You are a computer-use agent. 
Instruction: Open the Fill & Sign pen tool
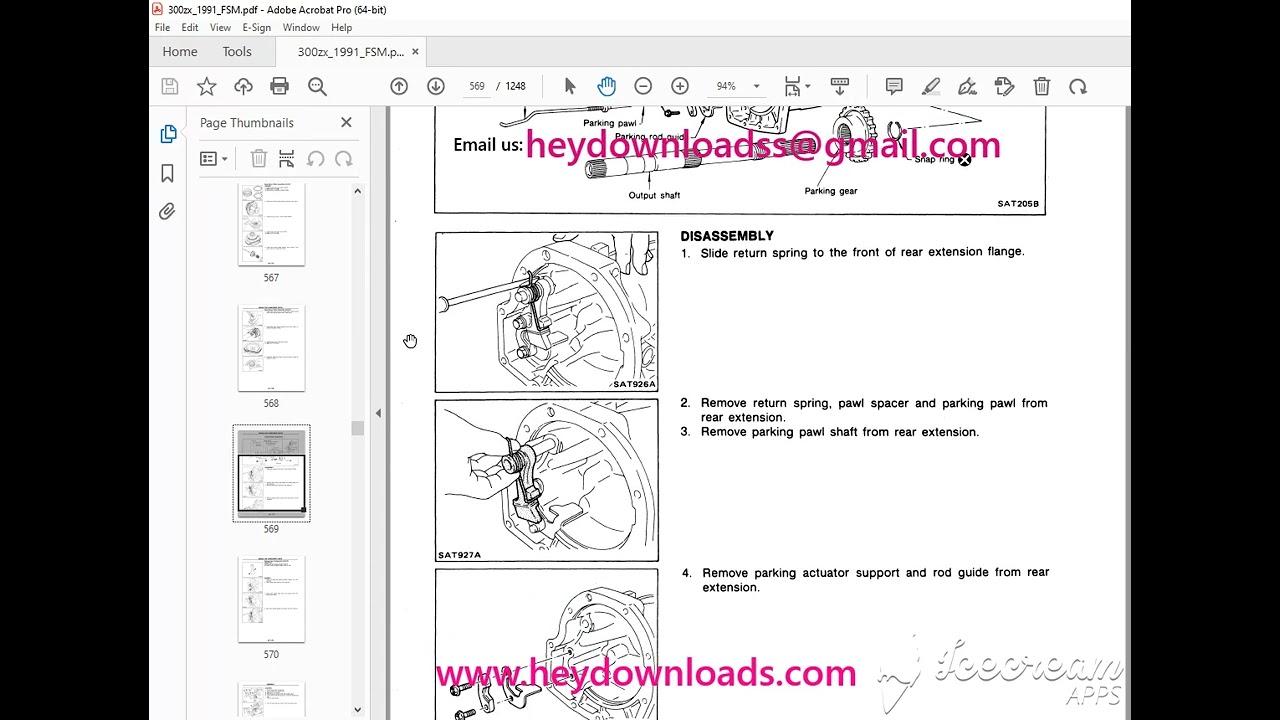point(968,87)
